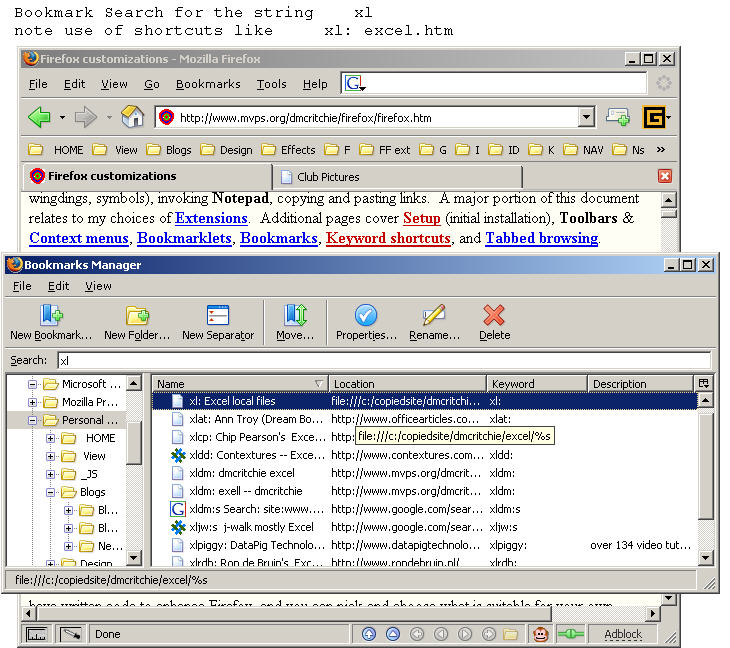Sort by the Keyword column header

tap(536, 384)
